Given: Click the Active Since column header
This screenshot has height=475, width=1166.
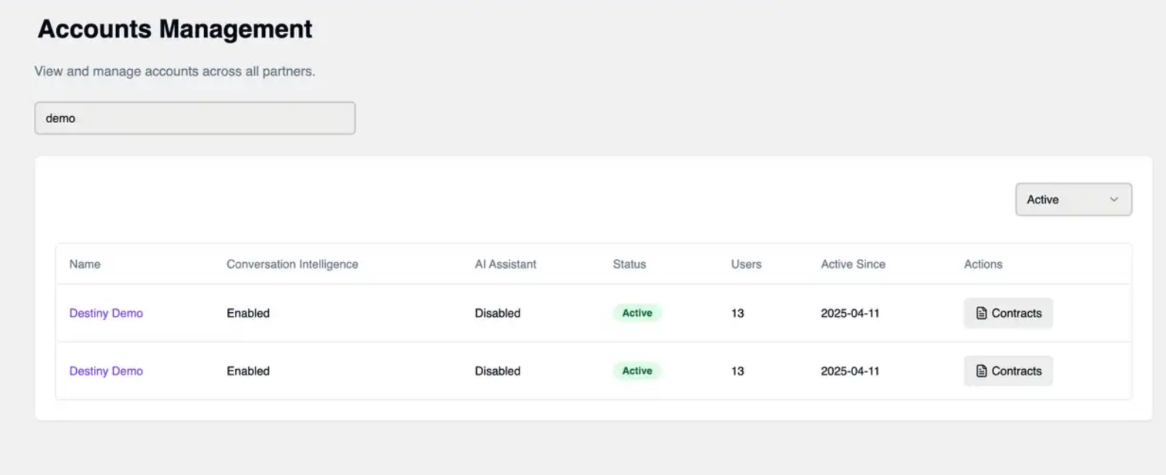Looking at the screenshot, I should (853, 264).
